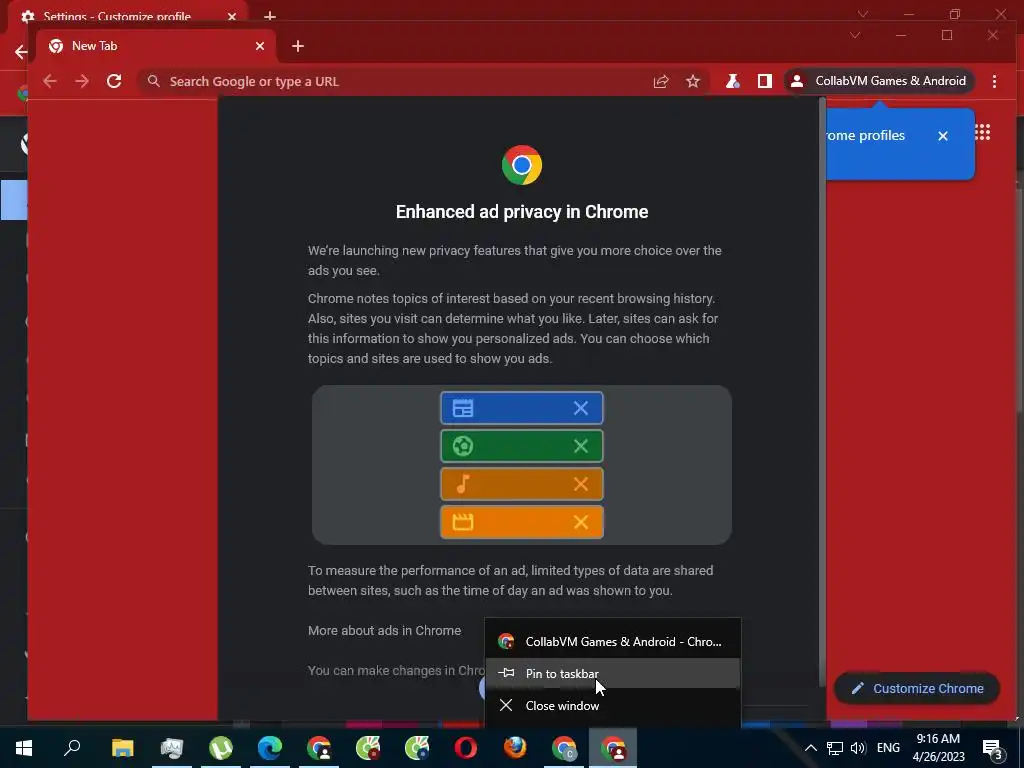Click the Enhanced ad privacy in Chrome heading
This screenshot has width=1024, height=768.
(x=522, y=212)
